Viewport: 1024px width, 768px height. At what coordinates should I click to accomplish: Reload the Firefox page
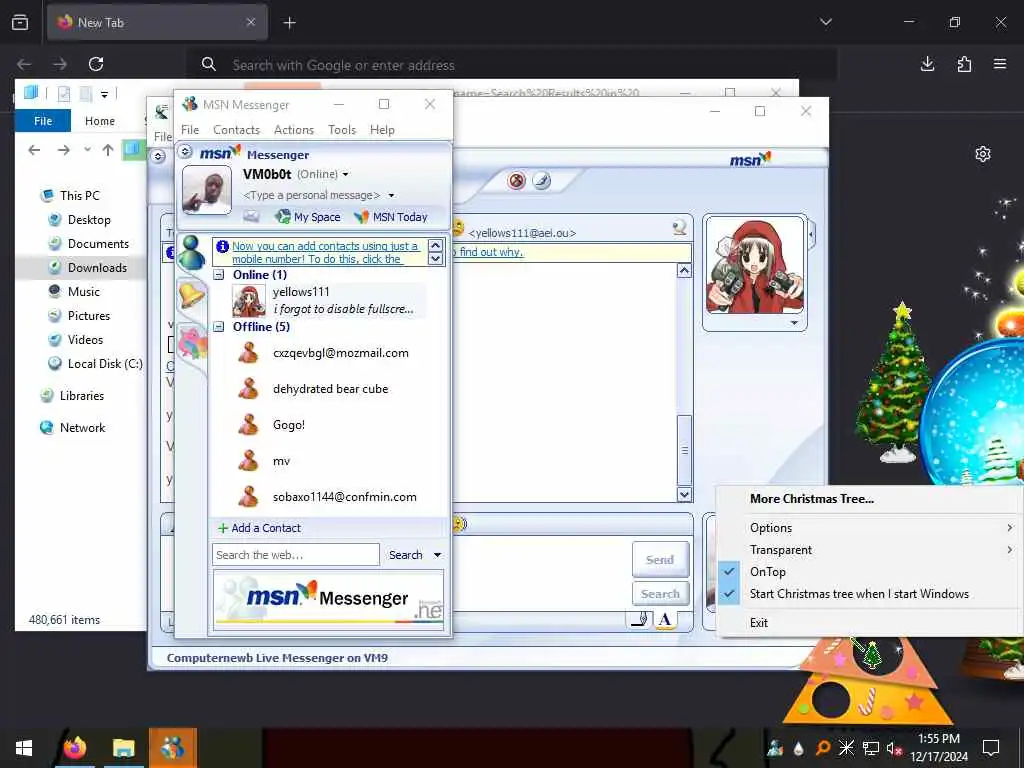(96, 64)
